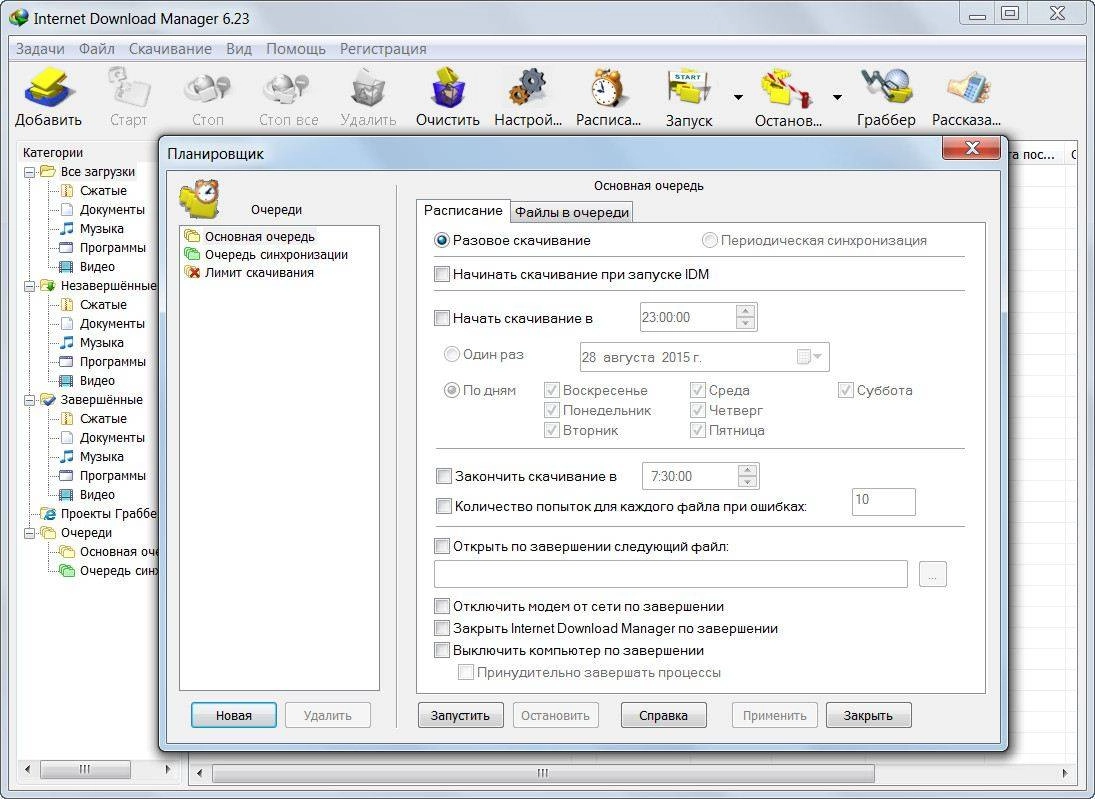Screen dimensions: 1095x799
Task: Collapse the Все загрузки tree node
Action: (29, 172)
